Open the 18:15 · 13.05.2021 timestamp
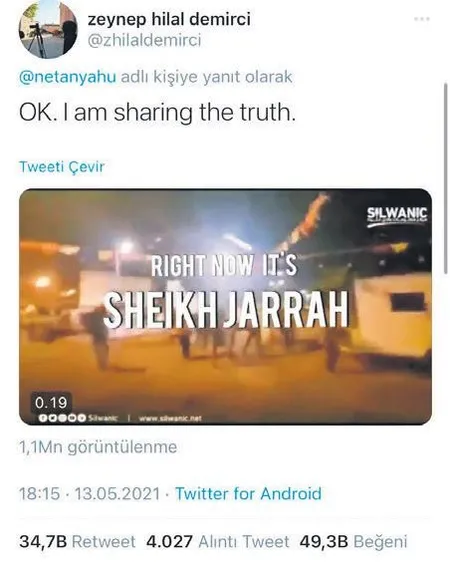Viewport: 450px width, 562px height. [90, 494]
